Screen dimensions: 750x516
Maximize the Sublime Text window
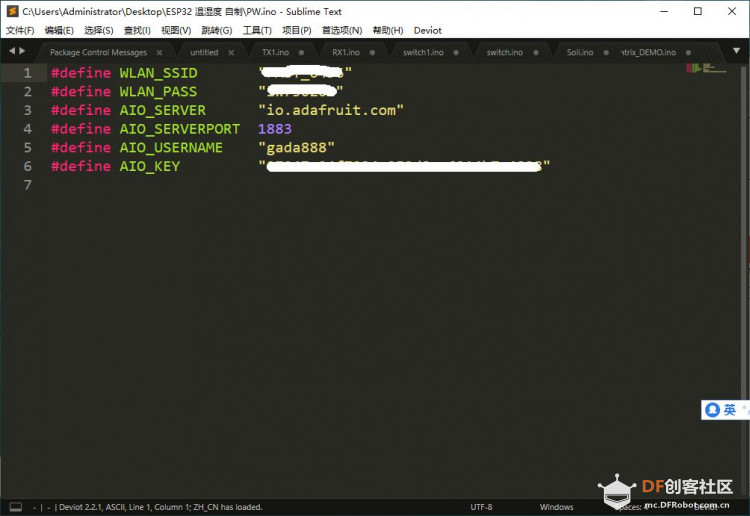pos(698,11)
